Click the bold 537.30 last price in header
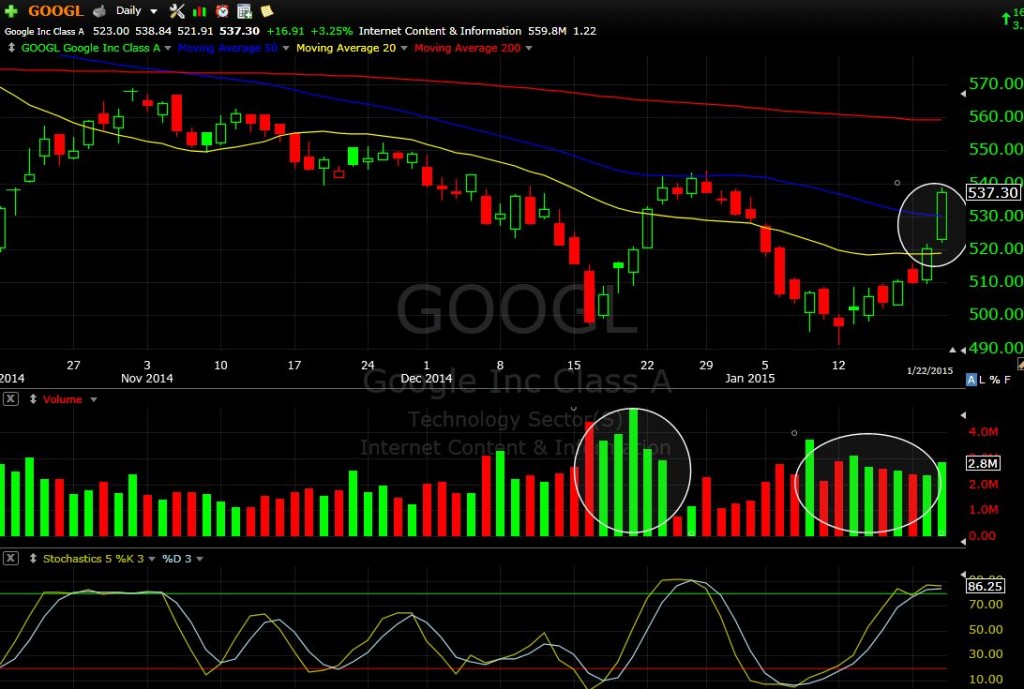 [x=239, y=31]
